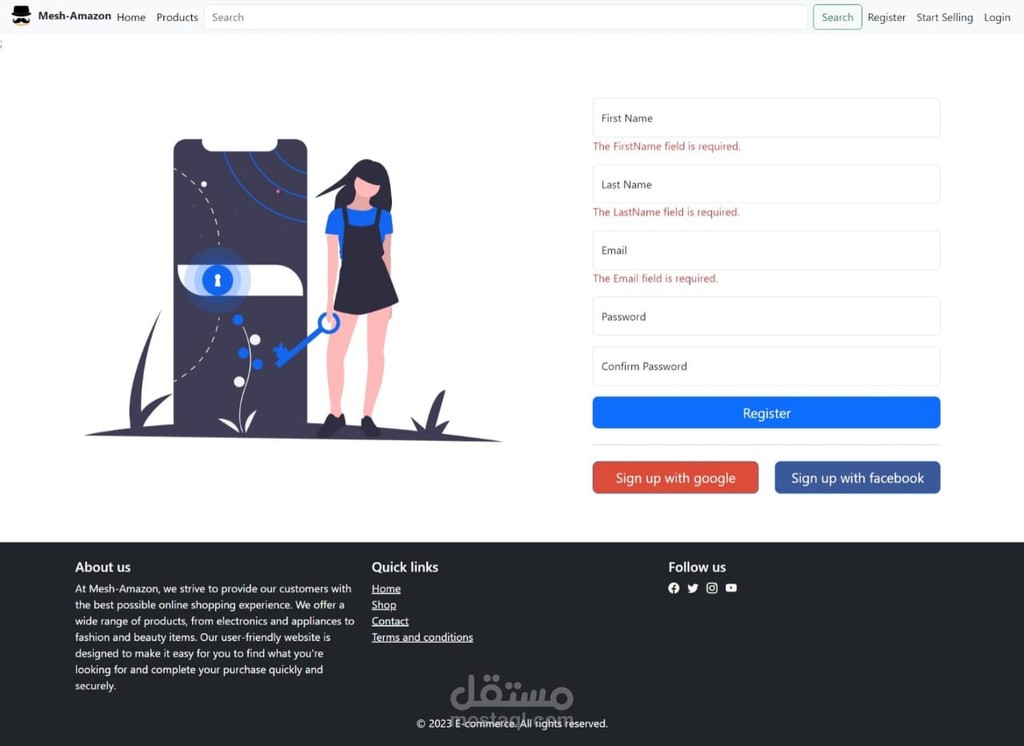Click Sign up with facebook button
Image resolution: width=1024 pixels, height=746 pixels.
click(x=857, y=478)
